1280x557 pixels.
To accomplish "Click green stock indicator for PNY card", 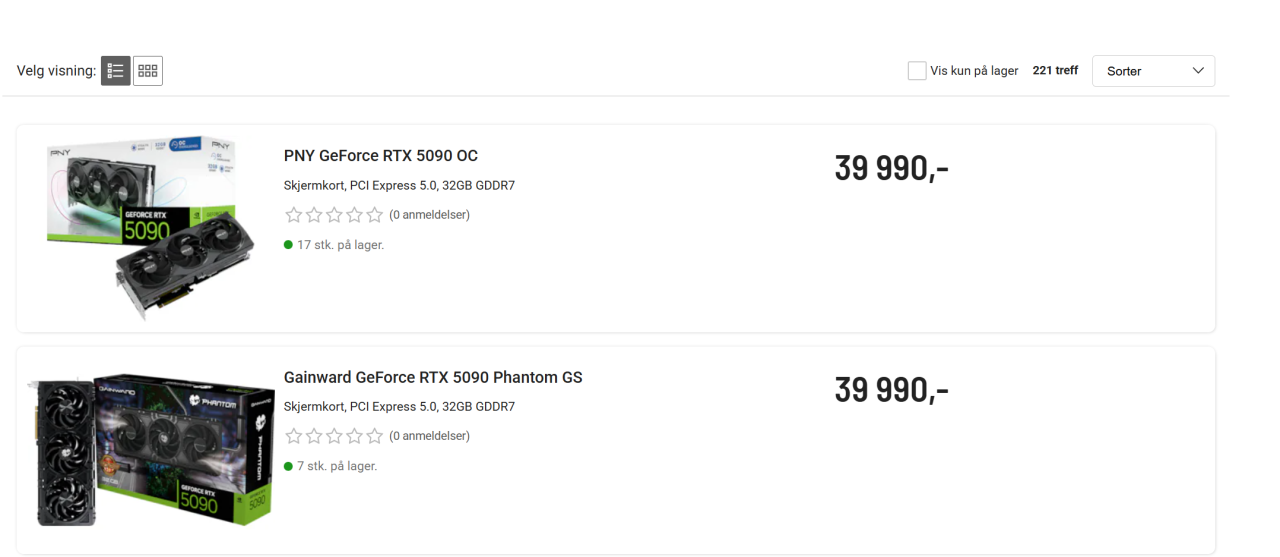I will (289, 245).
